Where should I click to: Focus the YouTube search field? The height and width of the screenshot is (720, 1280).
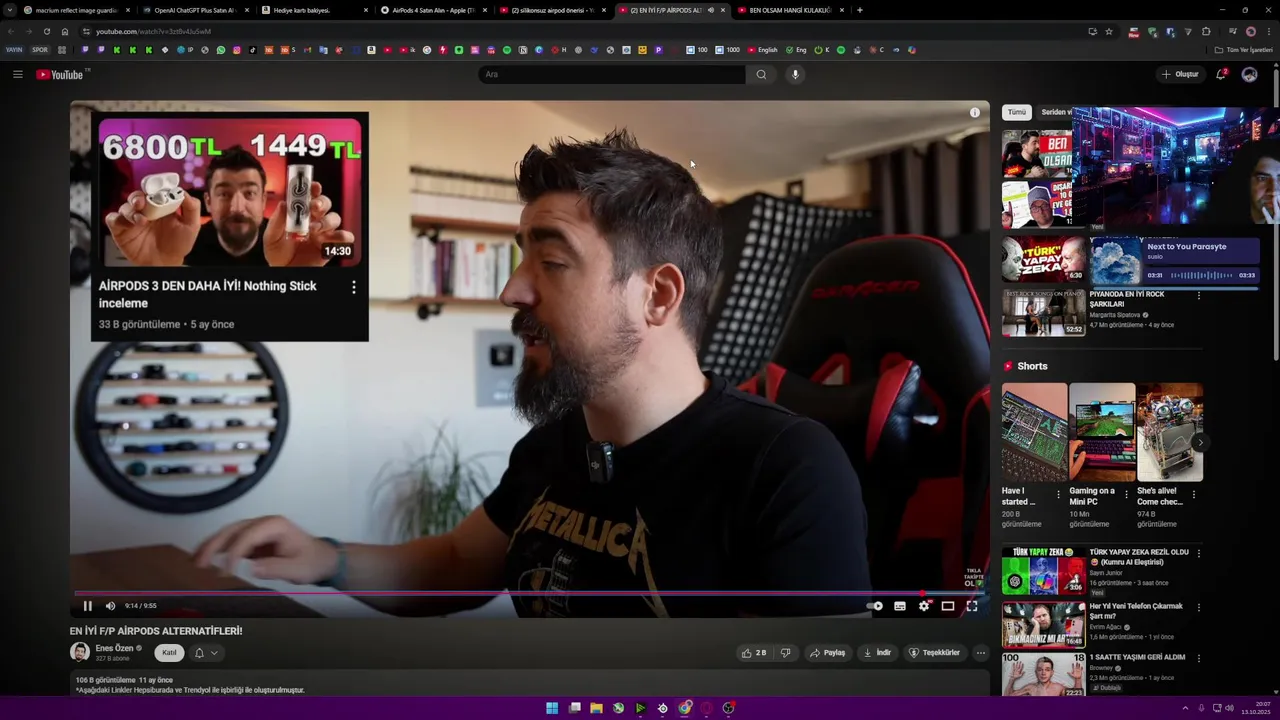tap(611, 74)
